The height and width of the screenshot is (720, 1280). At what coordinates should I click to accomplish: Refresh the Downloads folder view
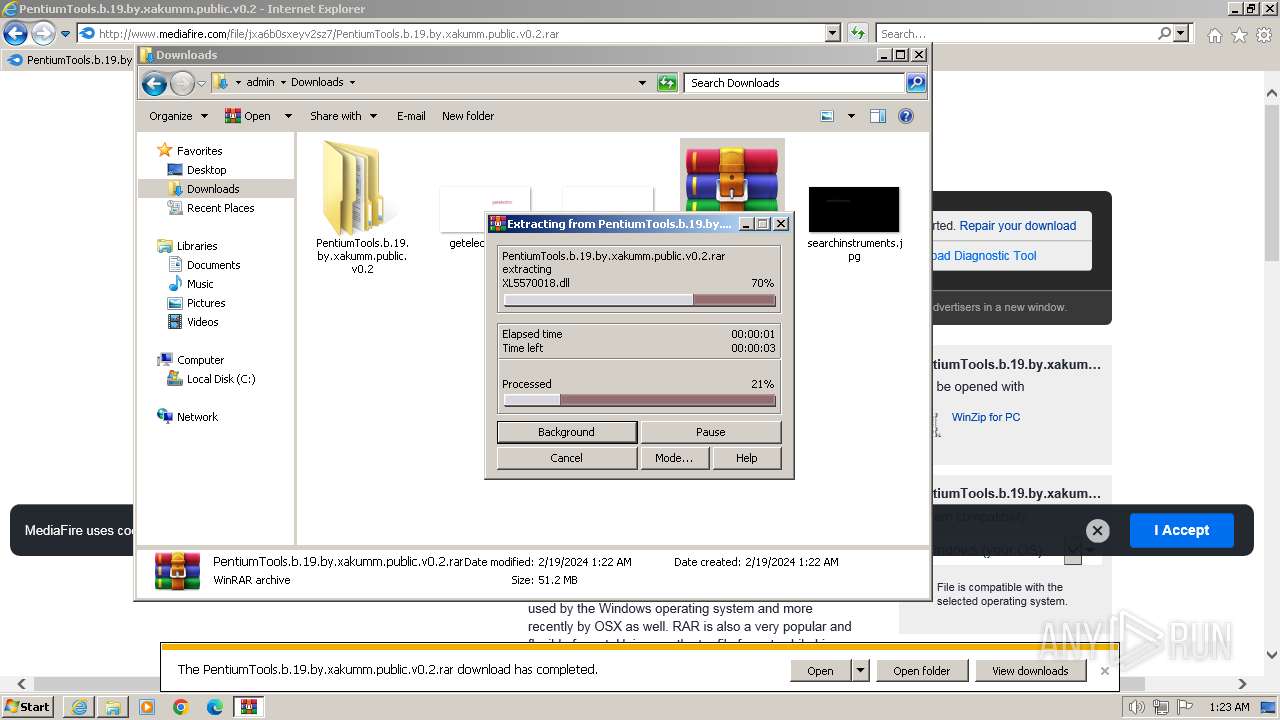(x=667, y=83)
